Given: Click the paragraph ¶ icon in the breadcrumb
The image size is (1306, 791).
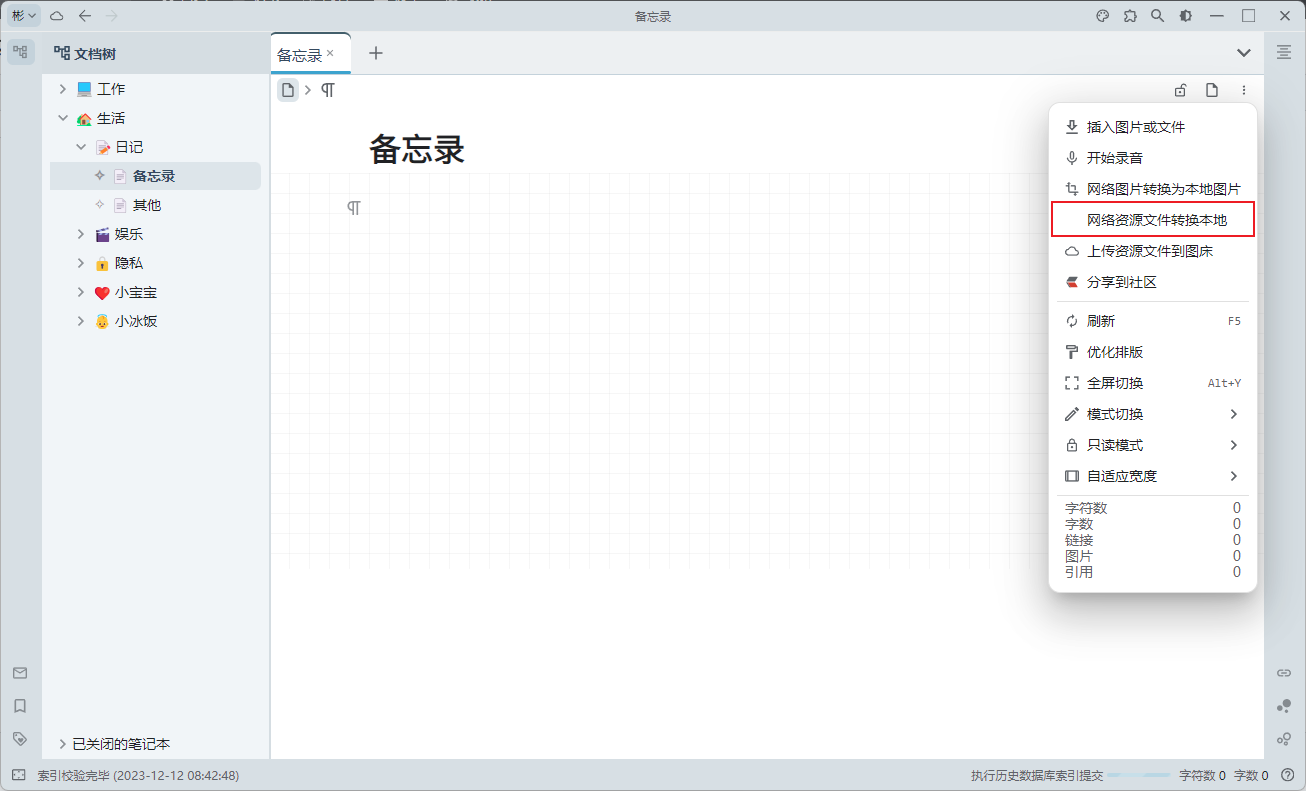Looking at the screenshot, I should 328,90.
